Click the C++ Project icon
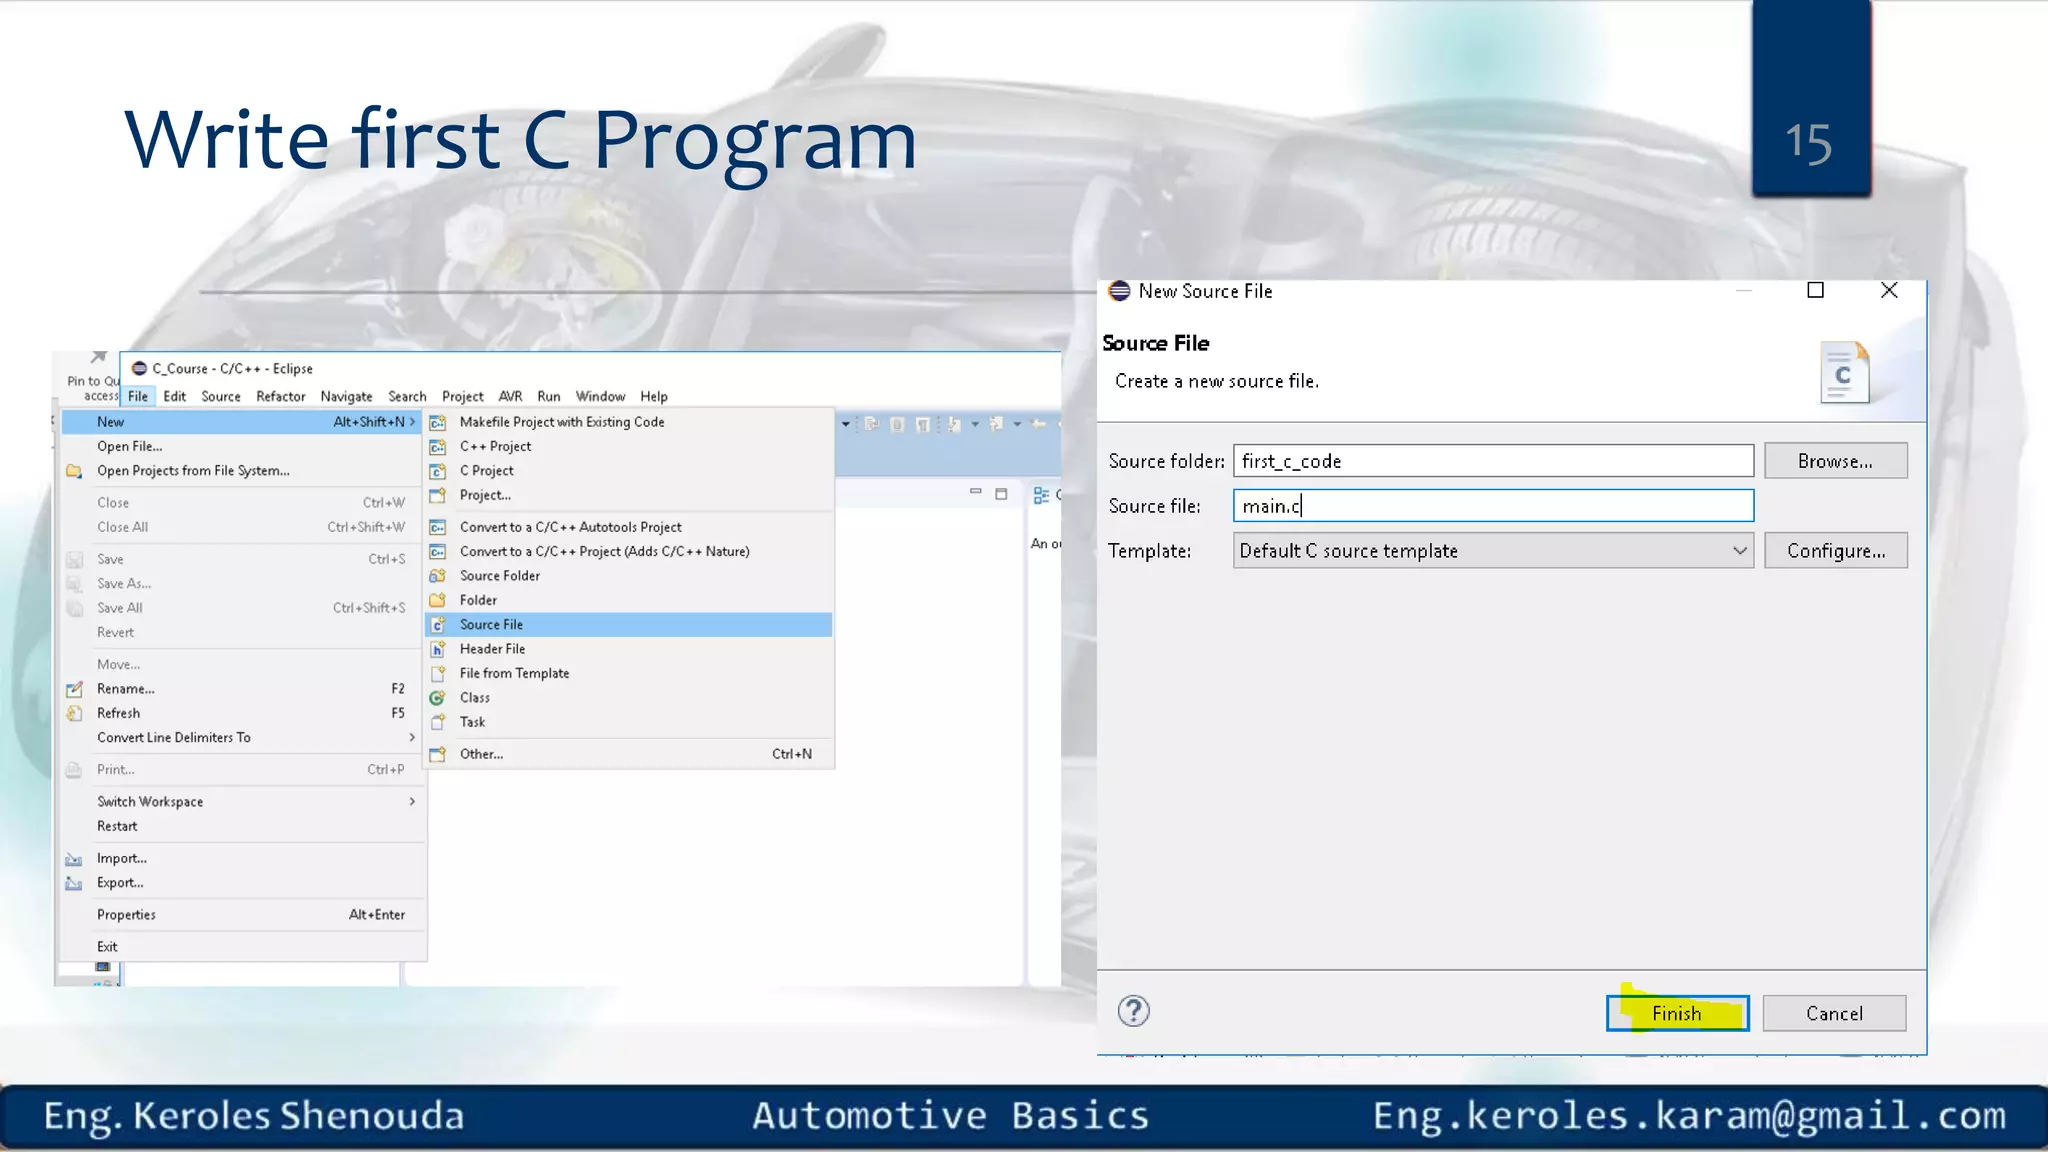Viewport: 2048px width, 1152px height. (x=437, y=447)
